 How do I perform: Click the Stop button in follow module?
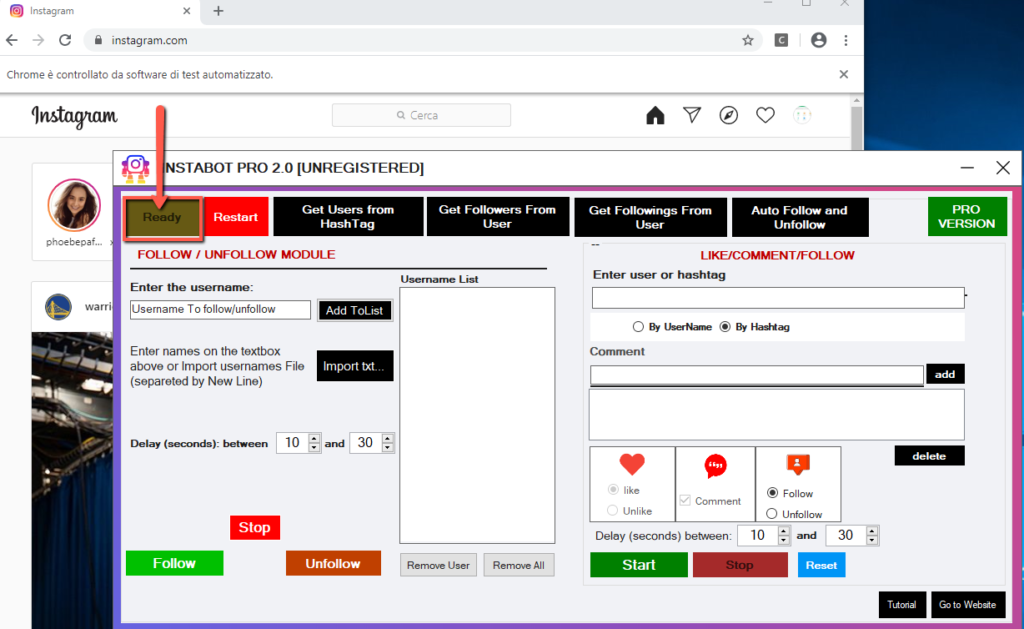click(255, 527)
